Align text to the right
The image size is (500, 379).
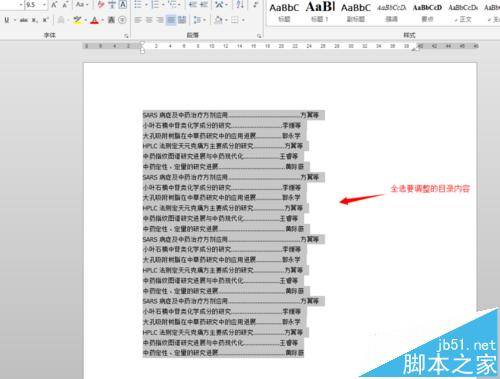click(x=160, y=20)
